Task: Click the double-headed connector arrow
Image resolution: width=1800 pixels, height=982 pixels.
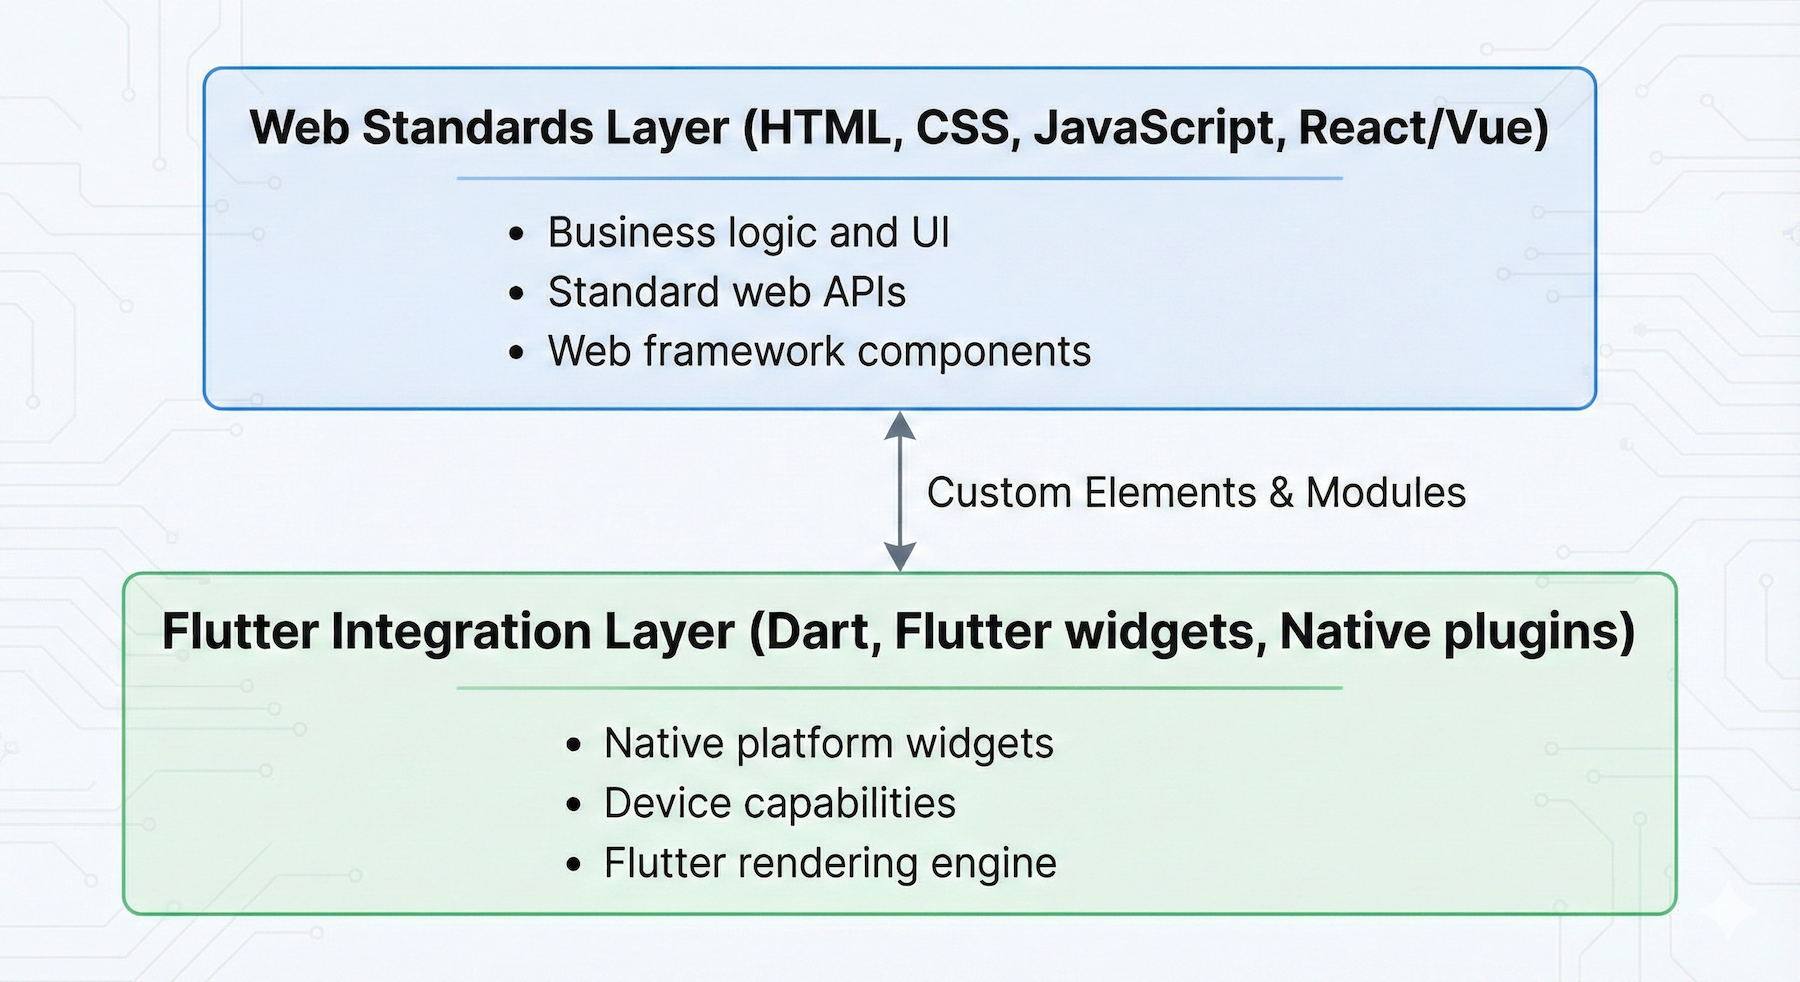Action: pyautogui.click(x=898, y=492)
